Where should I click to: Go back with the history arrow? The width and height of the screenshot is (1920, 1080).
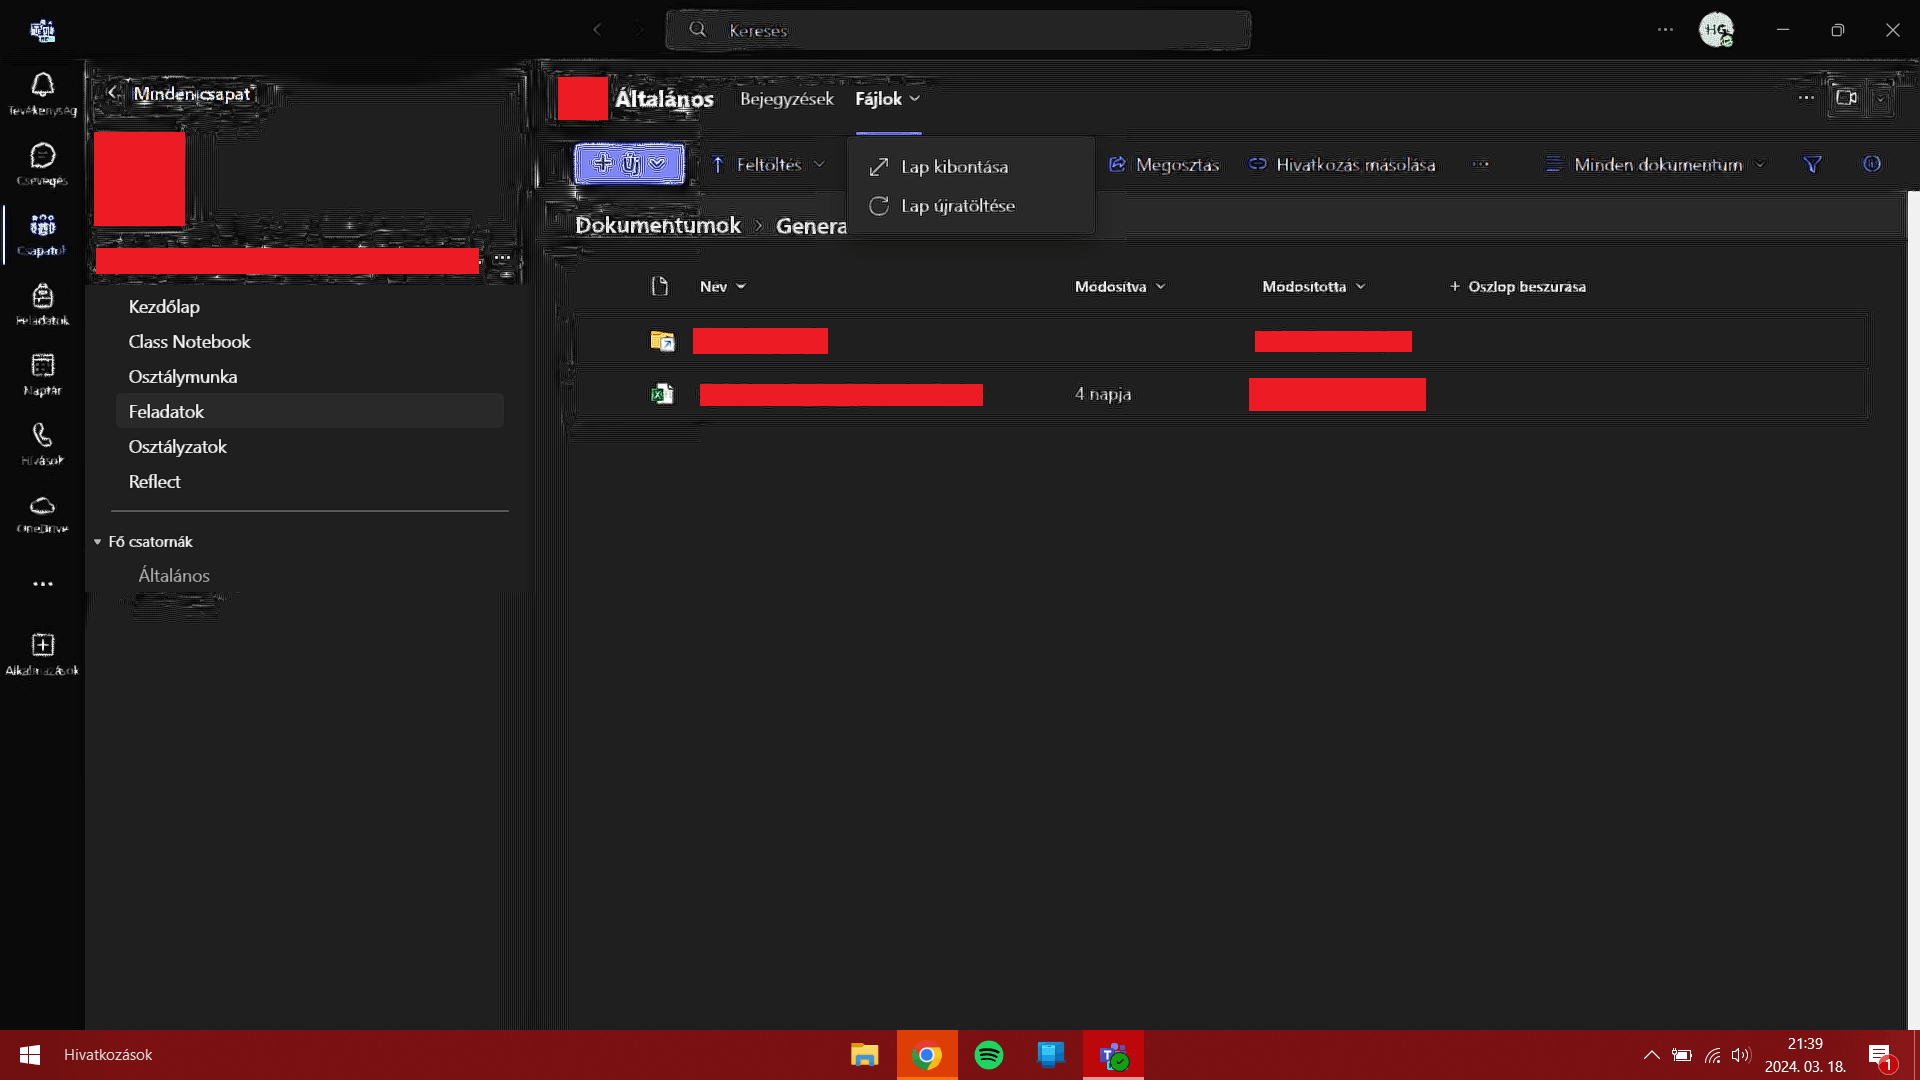pyautogui.click(x=597, y=30)
